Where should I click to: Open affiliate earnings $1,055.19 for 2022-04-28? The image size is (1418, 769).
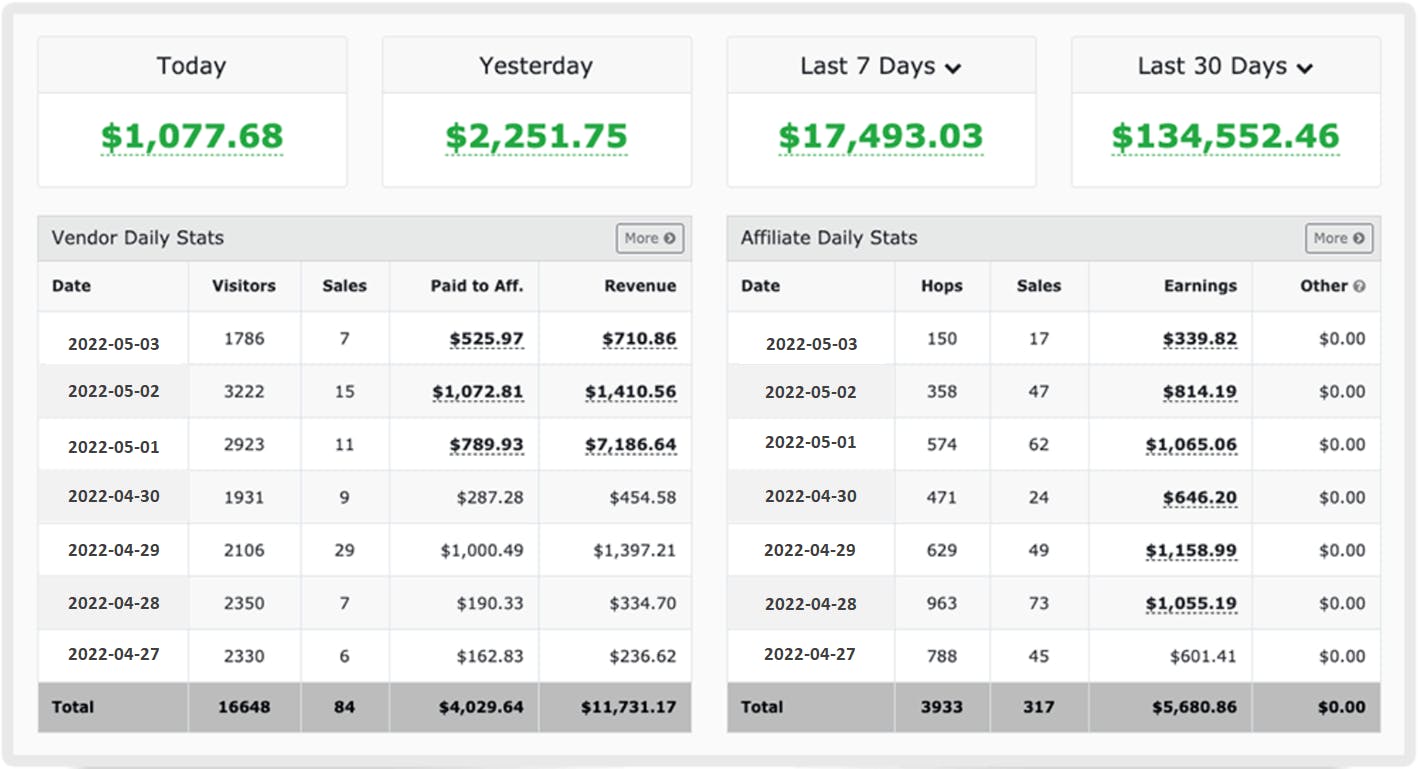pos(1191,603)
